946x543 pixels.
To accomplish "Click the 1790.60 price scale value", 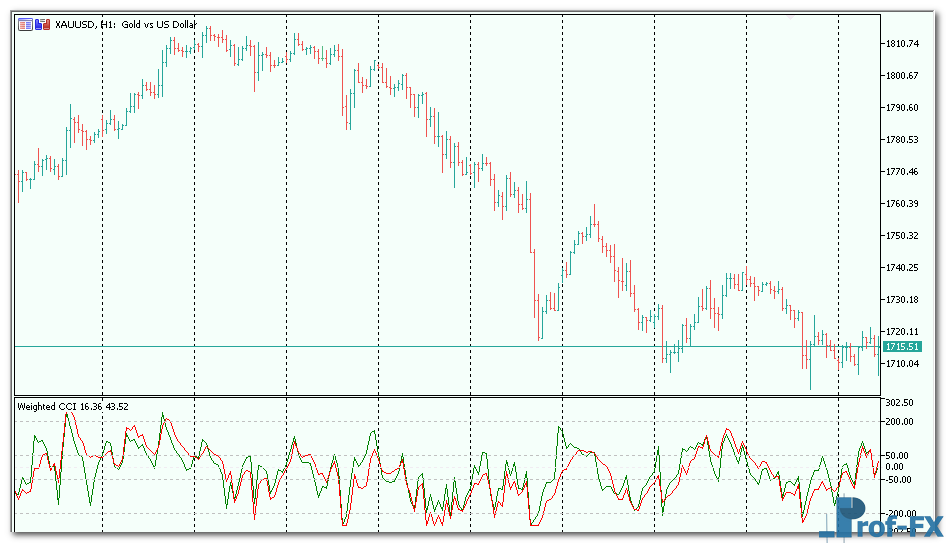I will click(901, 108).
